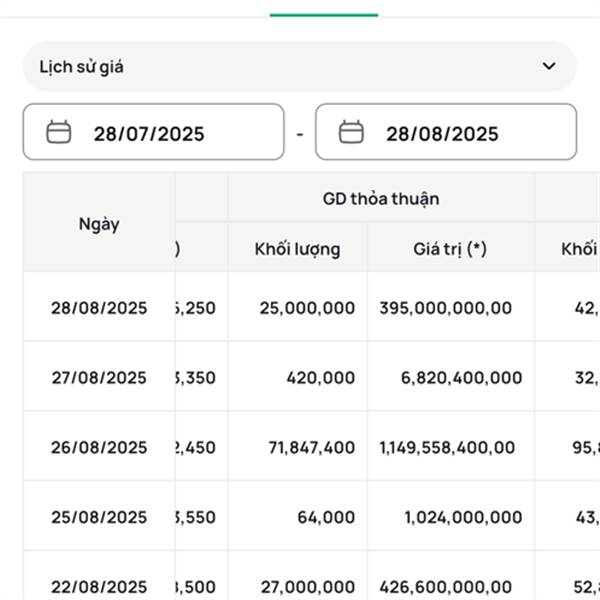Select the 27/08/2025 row date
600x600 pixels.
[x=99, y=378]
